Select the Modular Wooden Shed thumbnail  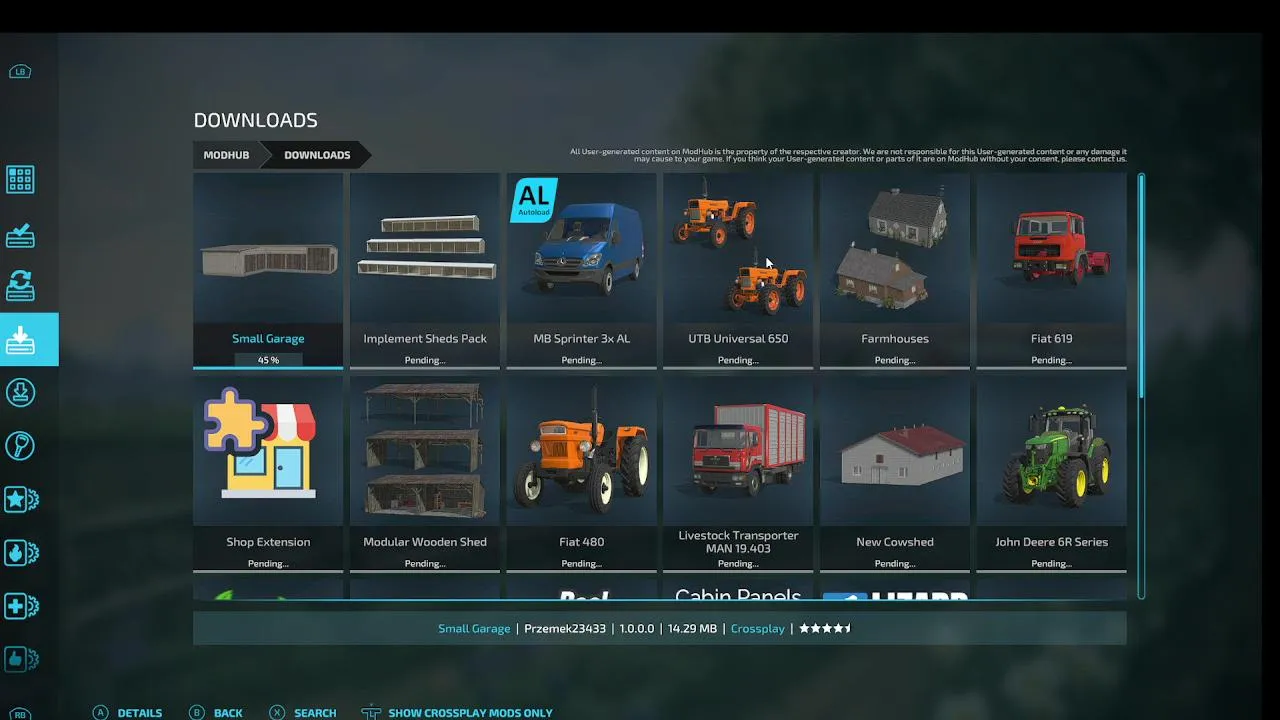(425, 451)
